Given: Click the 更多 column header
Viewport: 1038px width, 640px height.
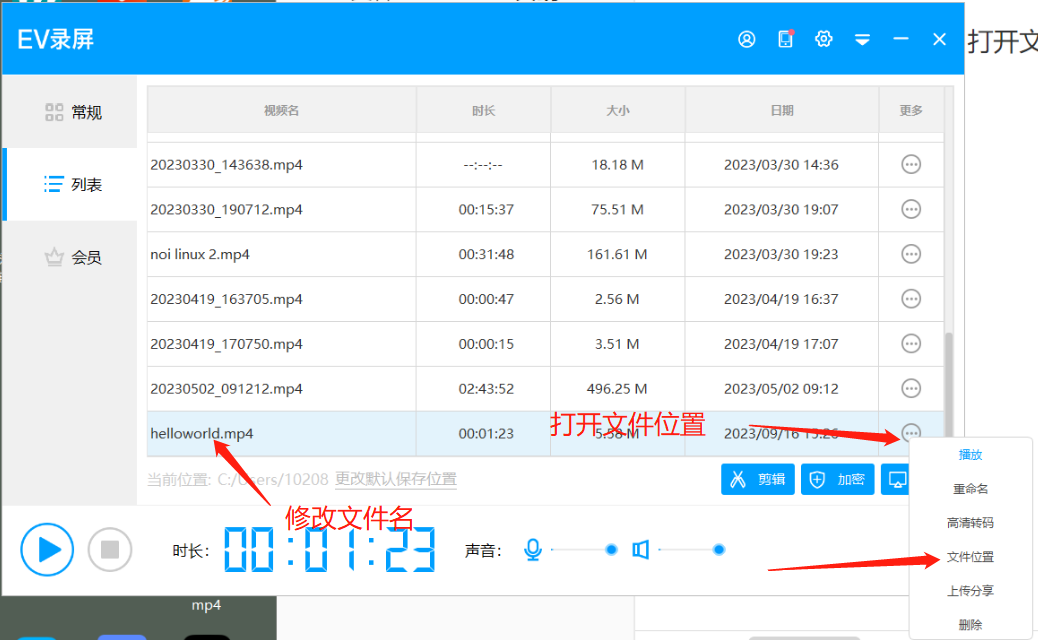Looking at the screenshot, I should point(911,111).
